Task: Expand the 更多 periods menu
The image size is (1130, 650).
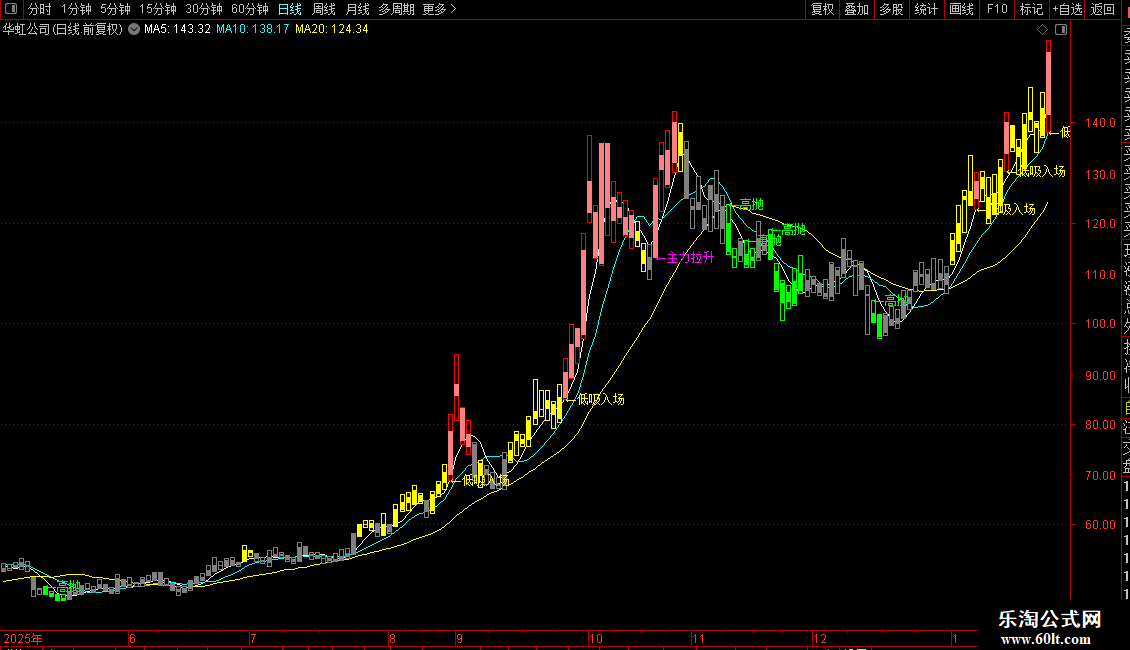Action: 439,9
